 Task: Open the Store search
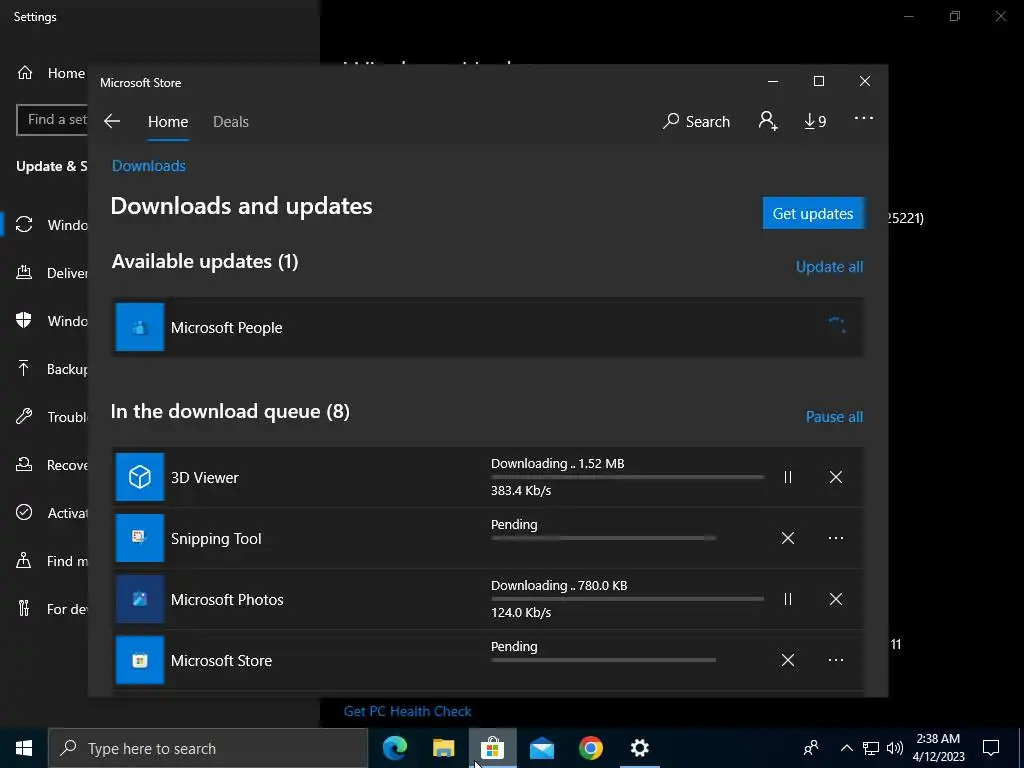pyautogui.click(x=696, y=121)
